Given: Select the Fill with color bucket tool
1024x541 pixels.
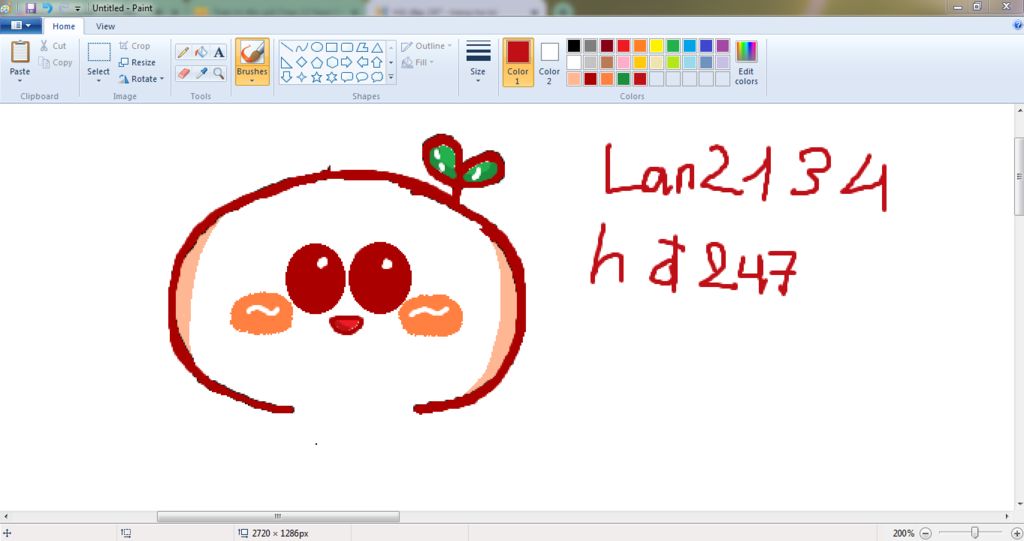Looking at the screenshot, I should point(201,52).
